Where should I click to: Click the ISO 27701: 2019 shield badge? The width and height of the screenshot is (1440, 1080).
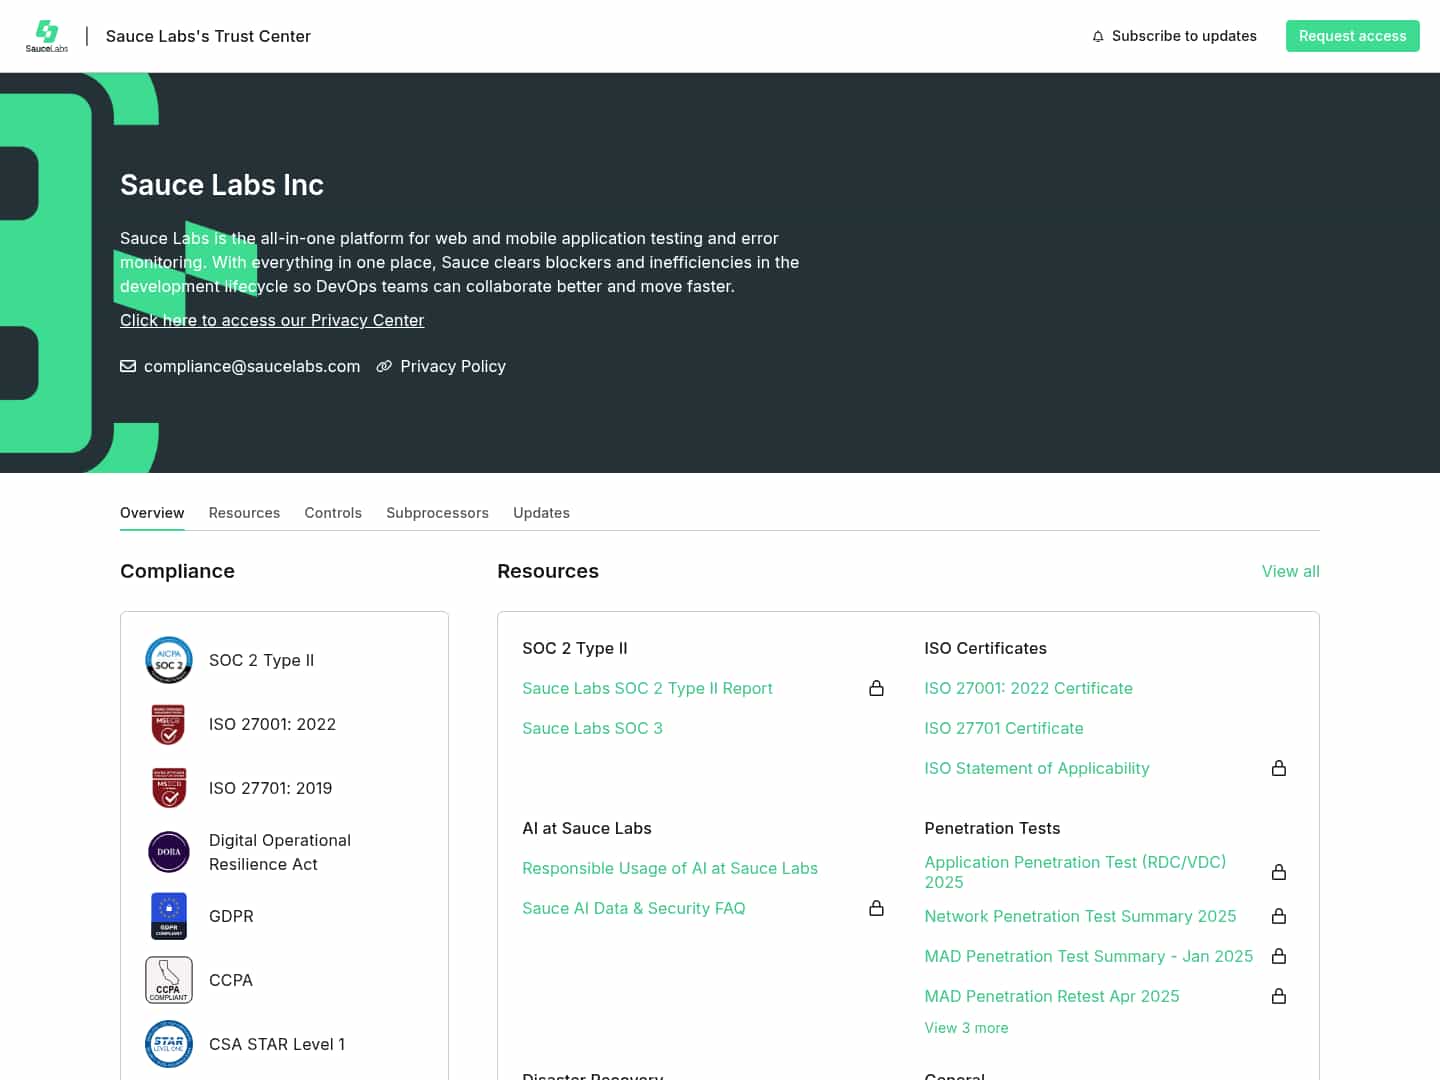click(168, 788)
